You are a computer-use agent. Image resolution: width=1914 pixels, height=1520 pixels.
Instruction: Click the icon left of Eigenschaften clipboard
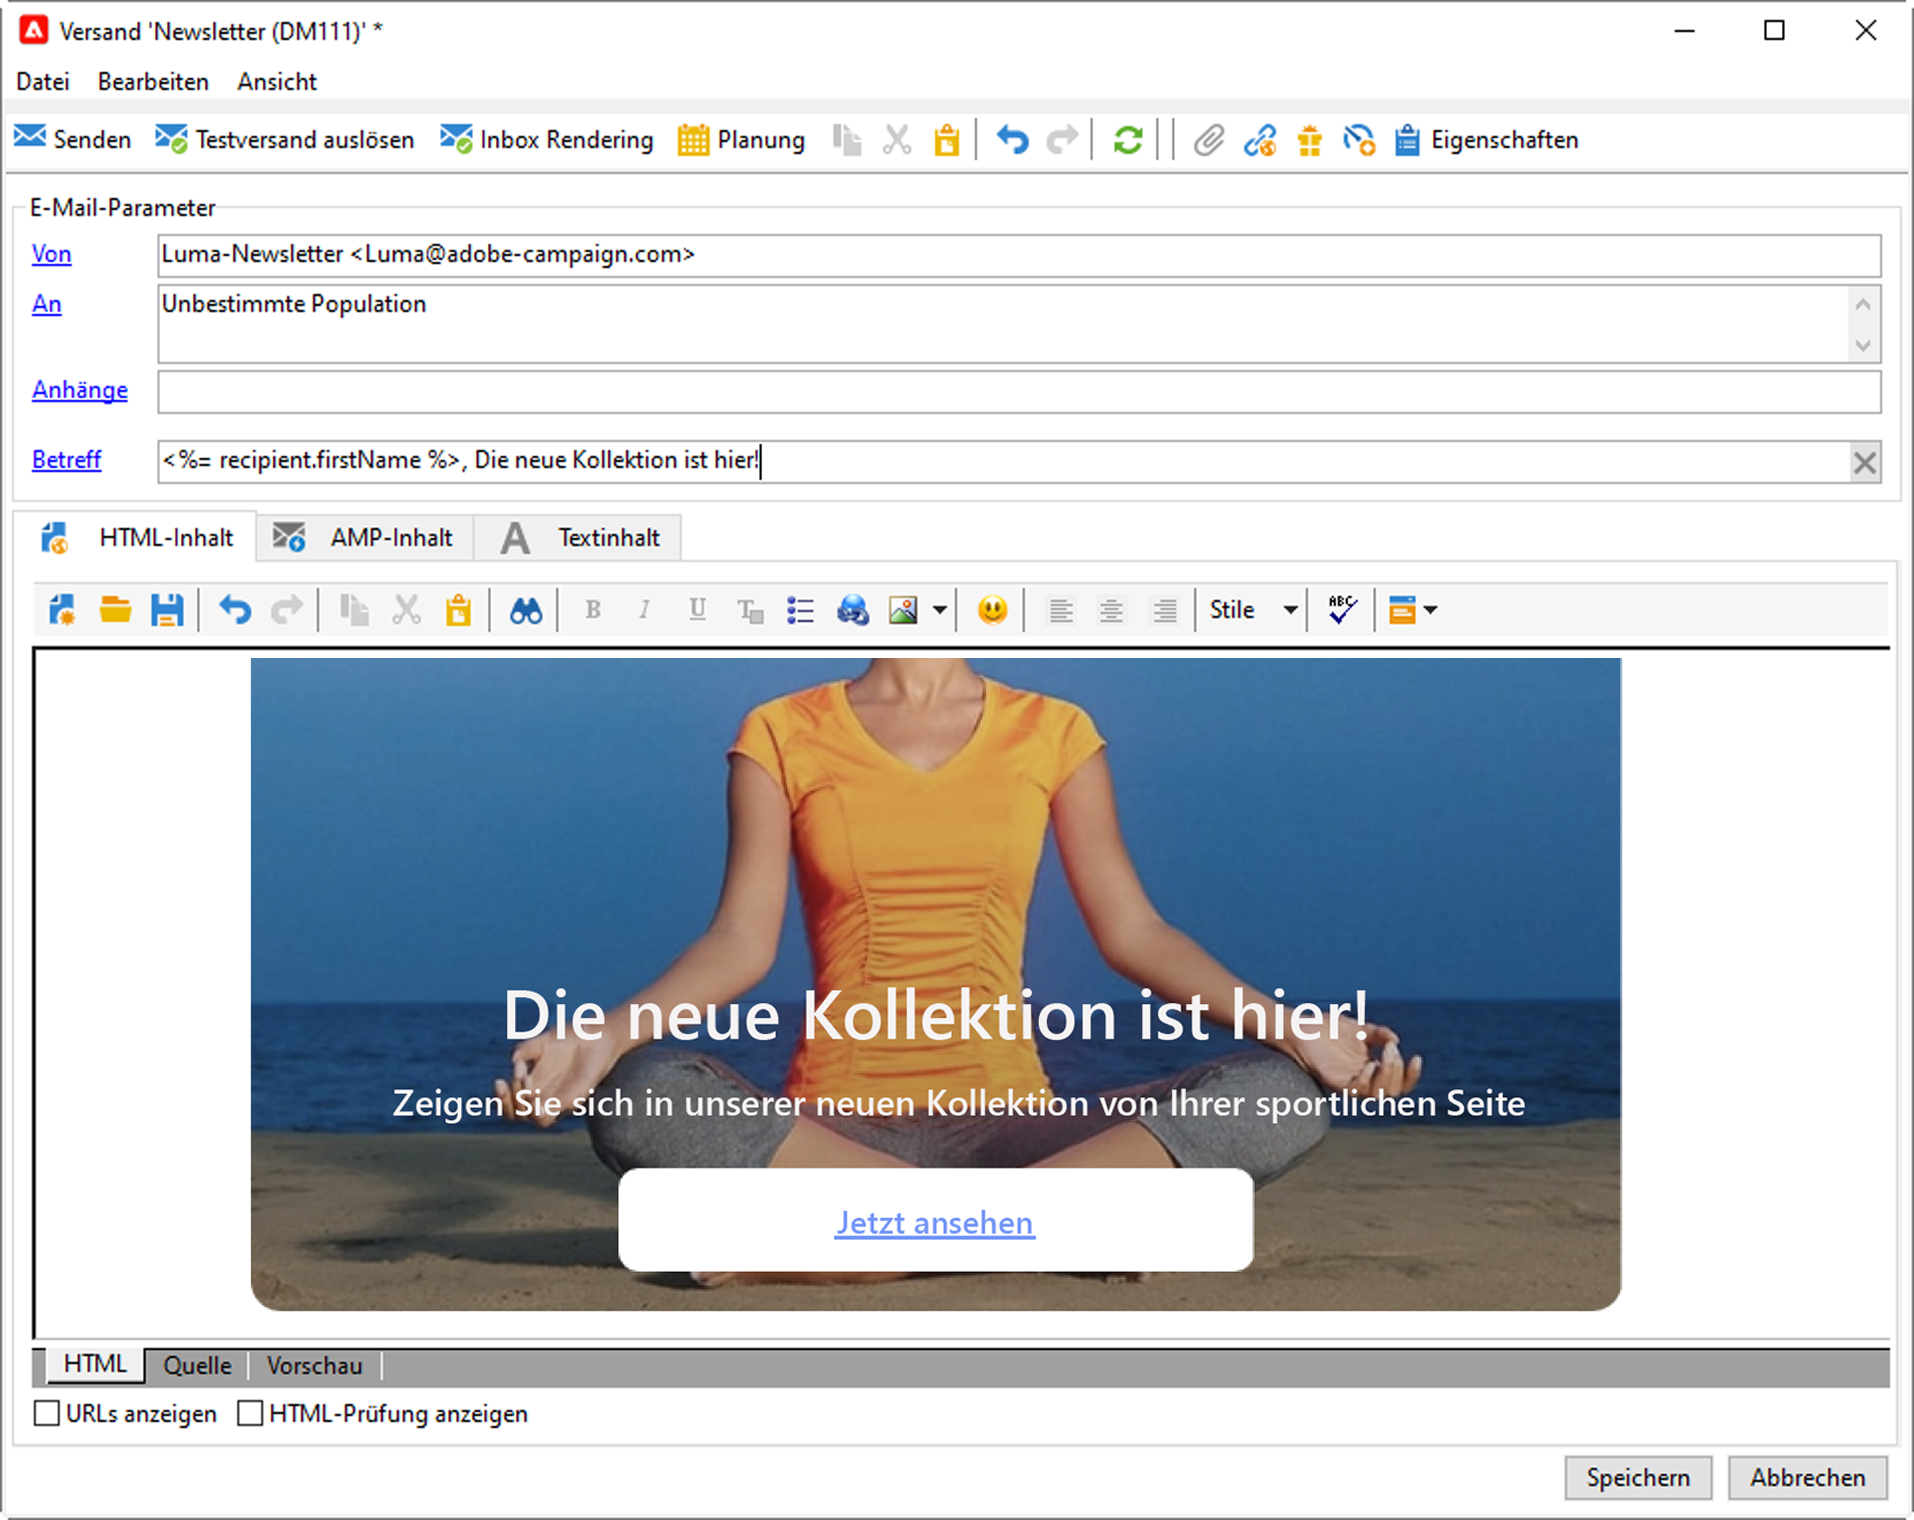[x=1358, y=140]
